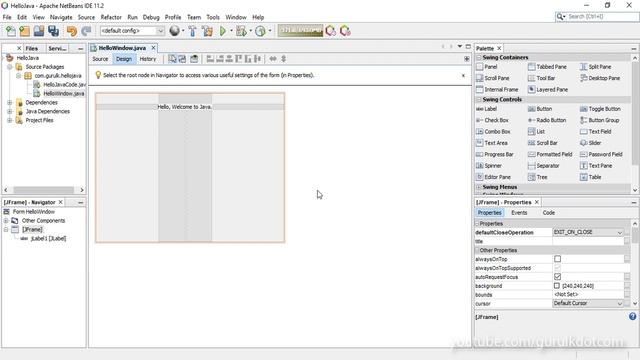The height and width of the screenshot is (360, 640).
Task: Close the HelloWindow.java editor tab
Action: 153,48
